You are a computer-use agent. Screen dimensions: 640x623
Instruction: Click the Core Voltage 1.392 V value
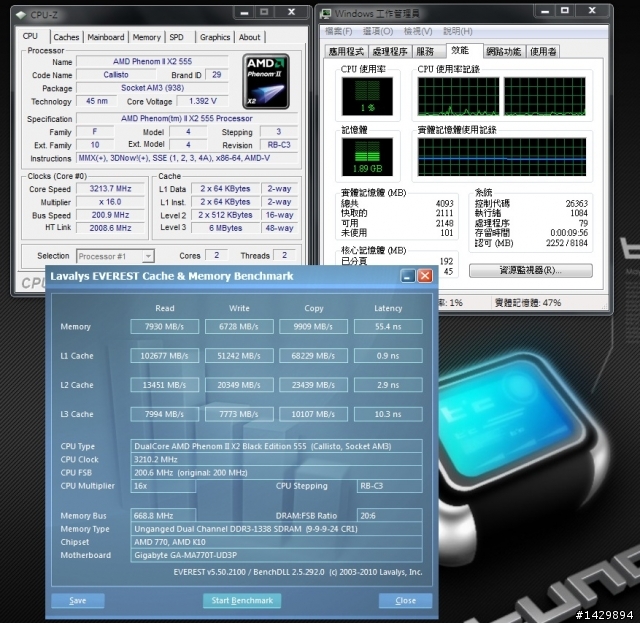[203, 101]
